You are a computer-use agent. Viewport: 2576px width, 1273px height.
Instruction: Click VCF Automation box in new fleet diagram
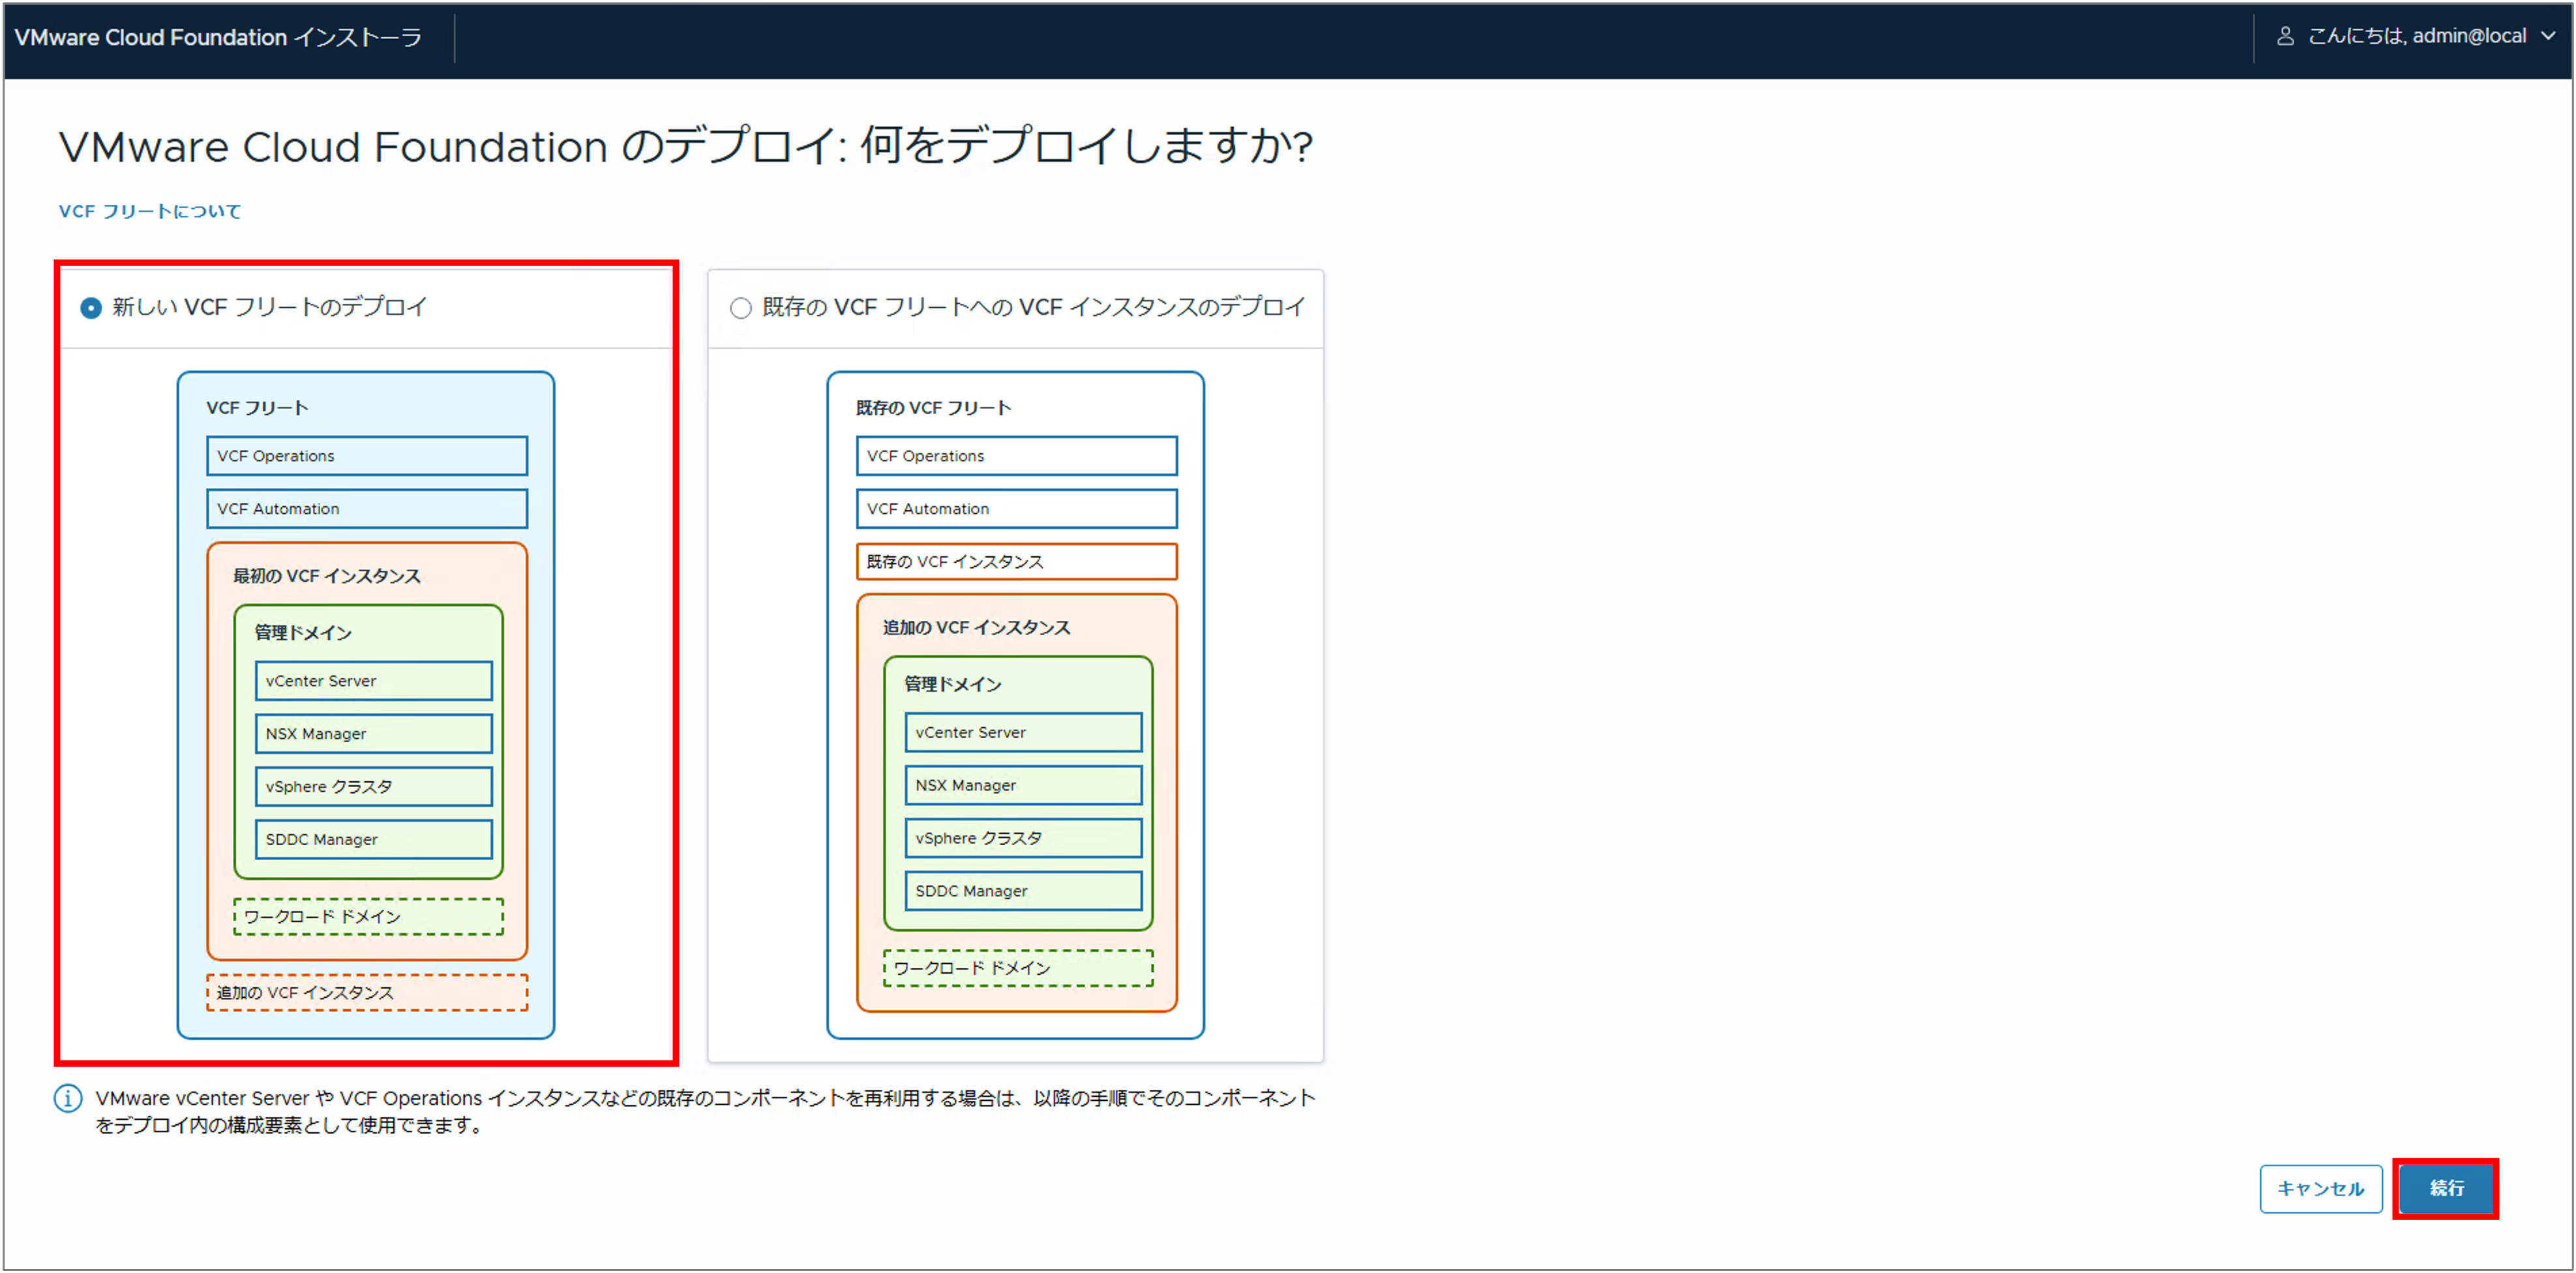coord(367,509)
